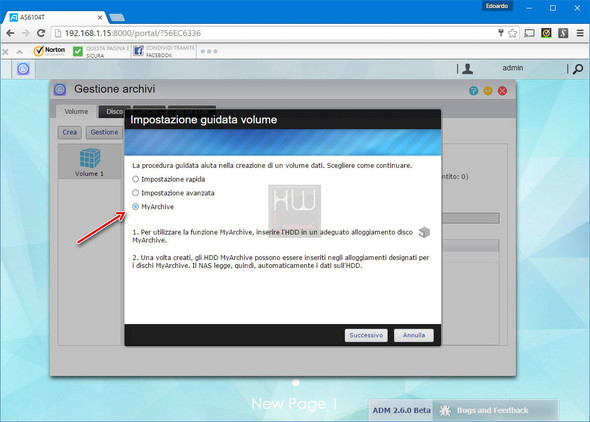This screenshot has width=590, height=422.
Task: Choose the Impostazione avanzata radio option
Action: (x=135, y=193)
